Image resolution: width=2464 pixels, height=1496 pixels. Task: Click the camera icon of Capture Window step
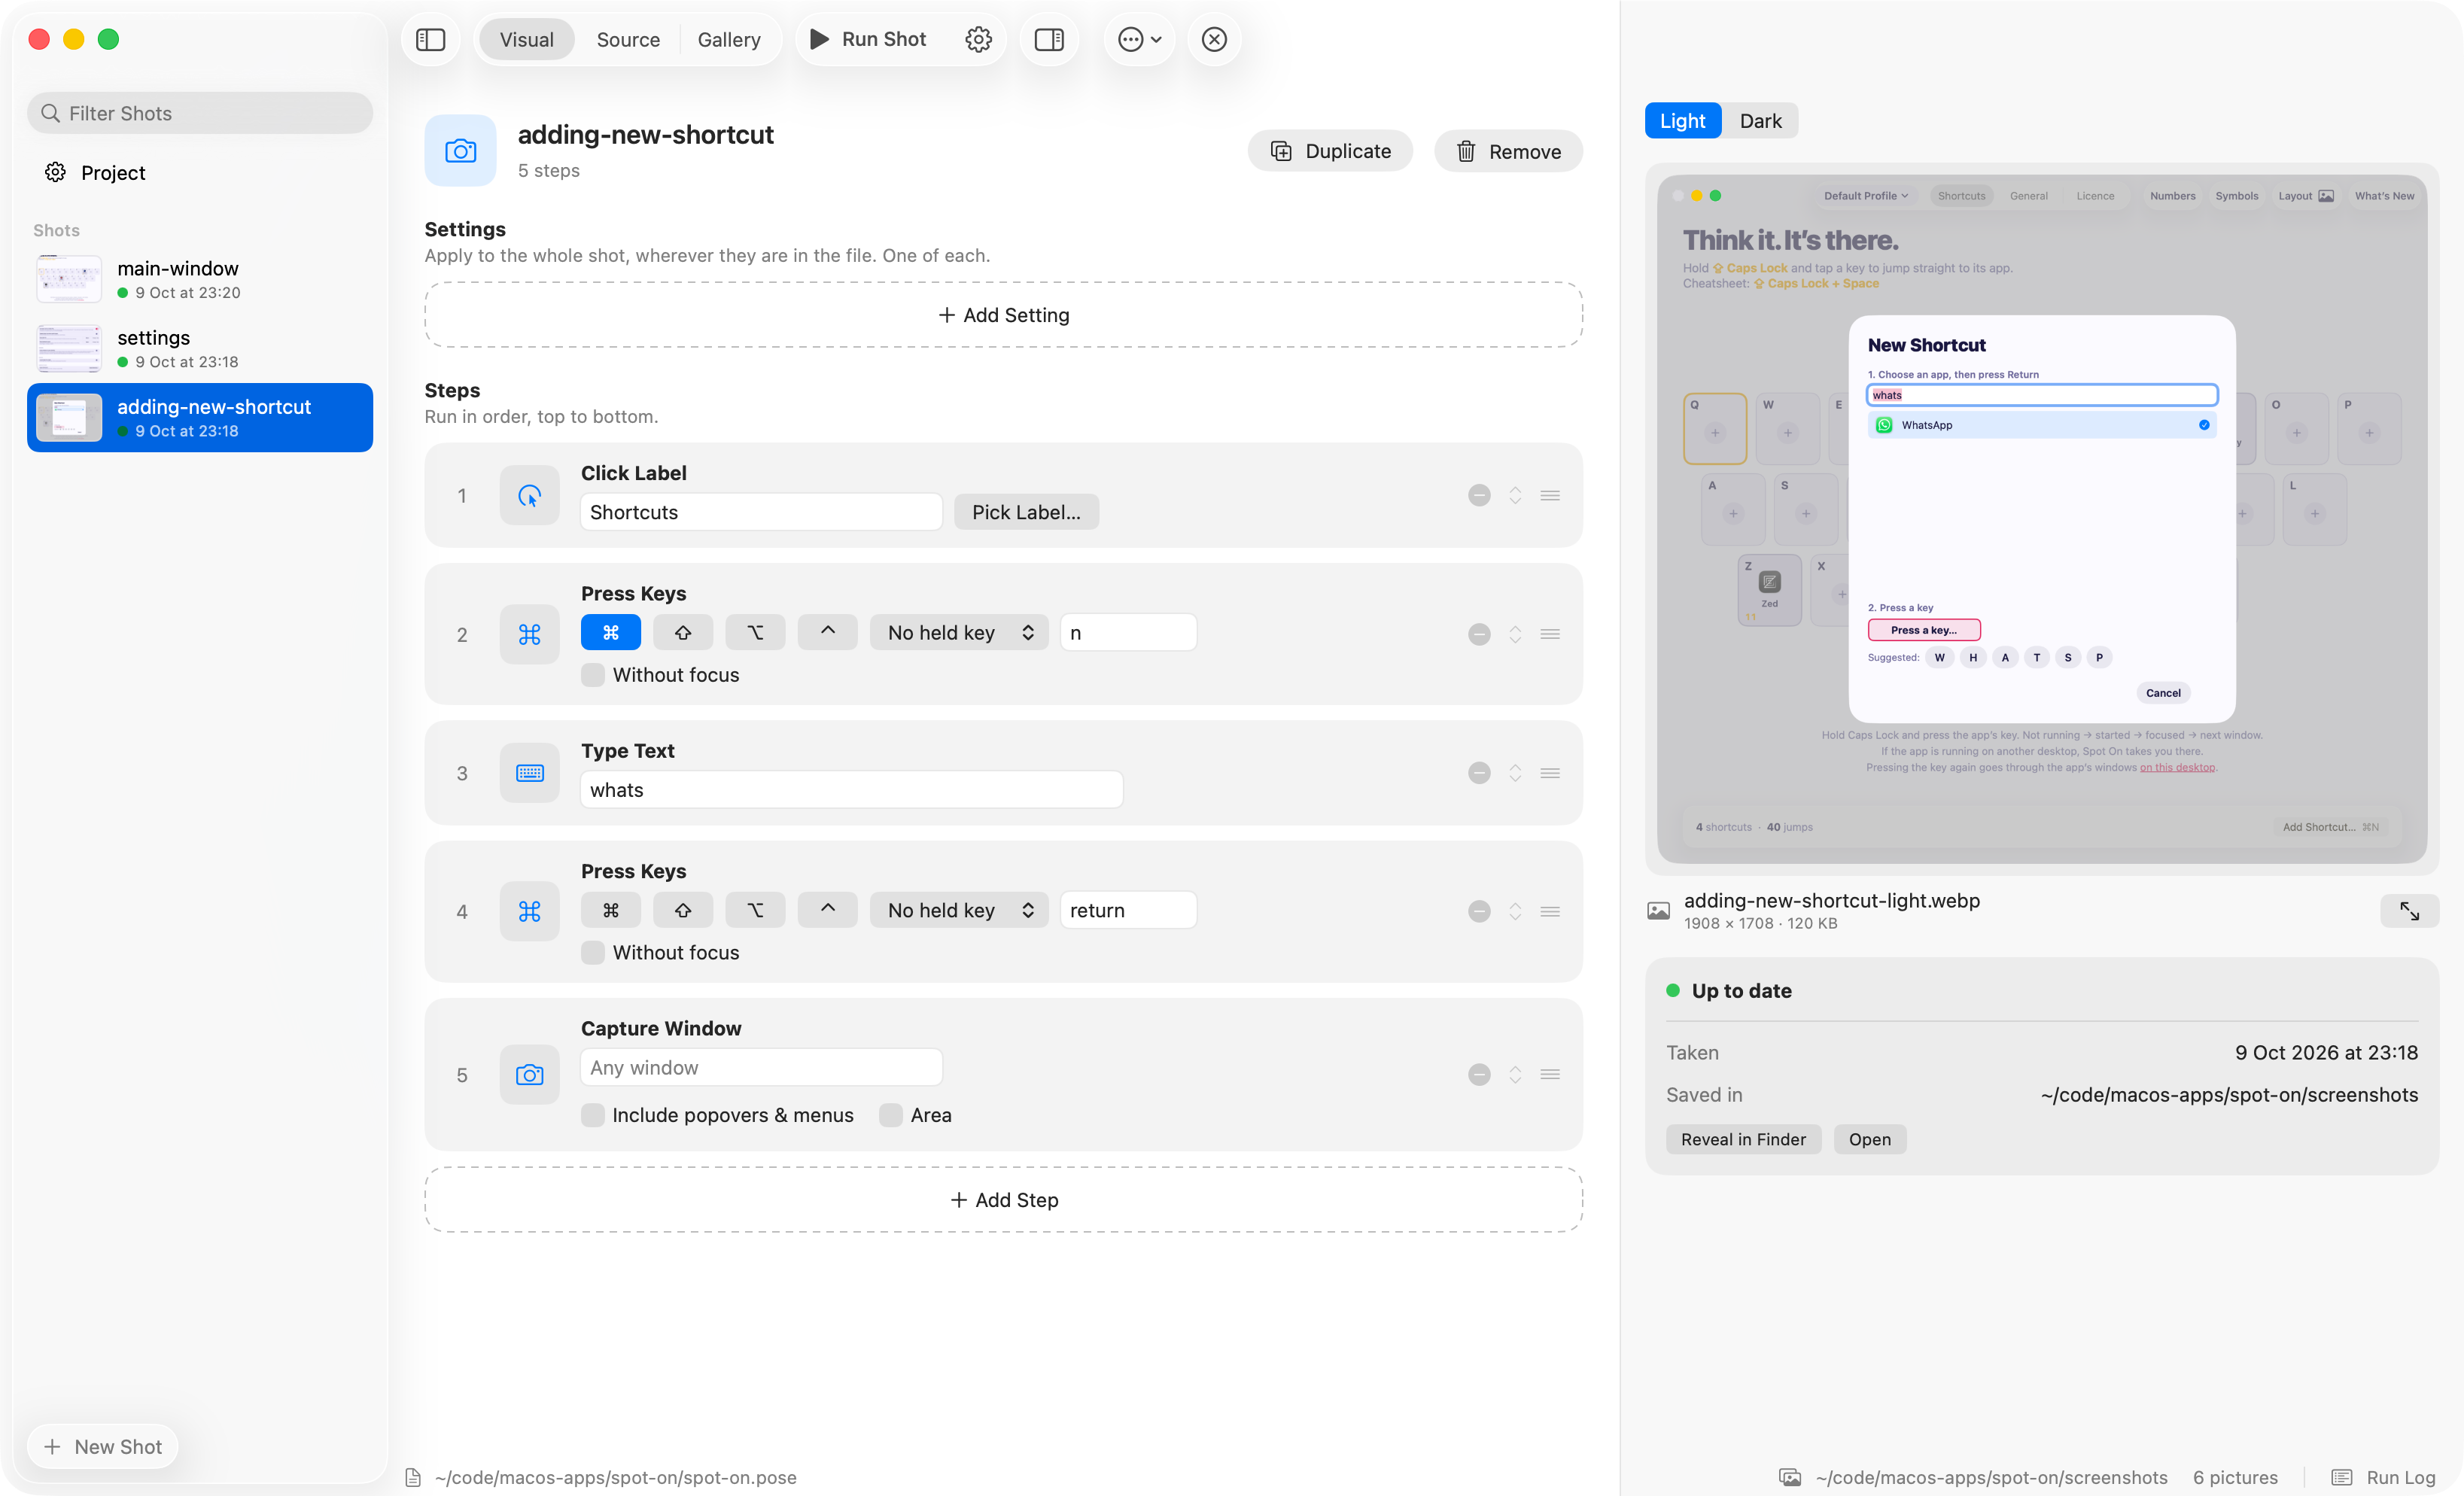529,1074
